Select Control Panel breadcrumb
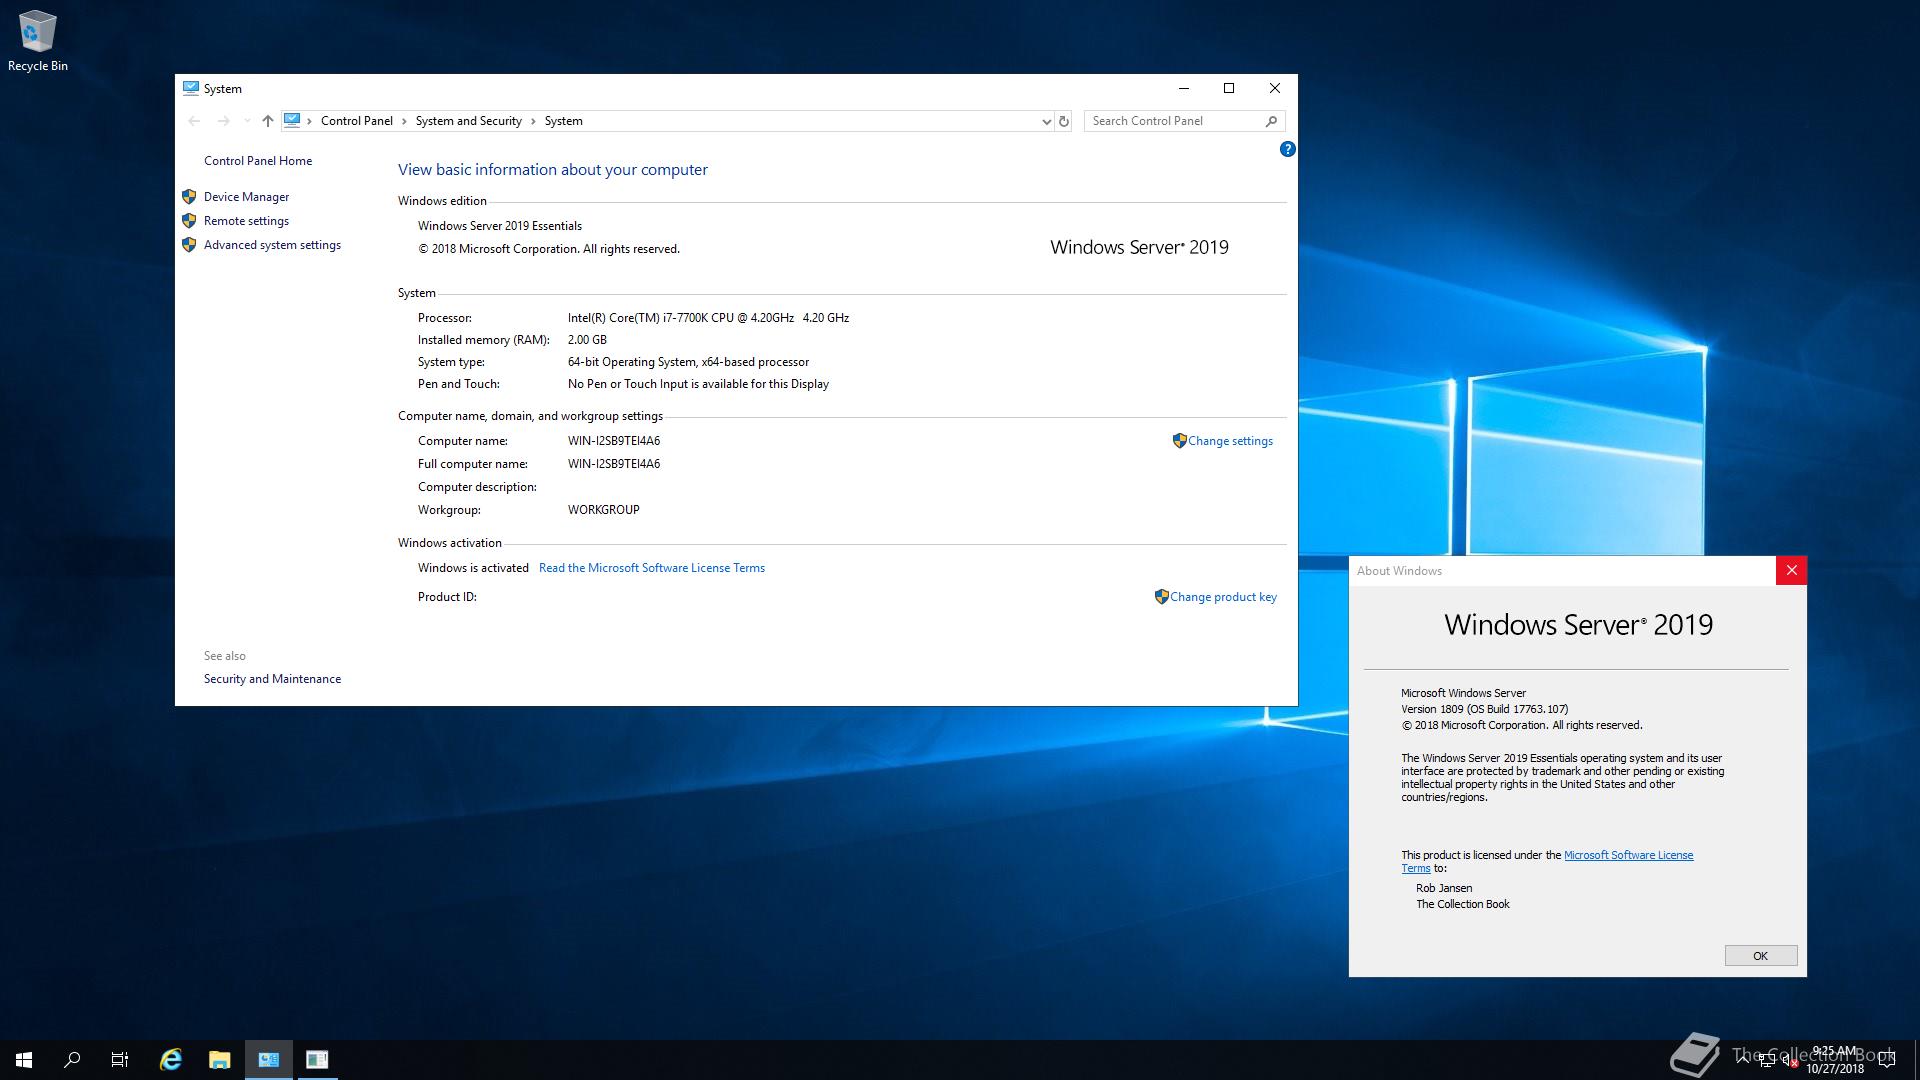This screenshot has height=1080, width=1920. (x=356, y=121)
